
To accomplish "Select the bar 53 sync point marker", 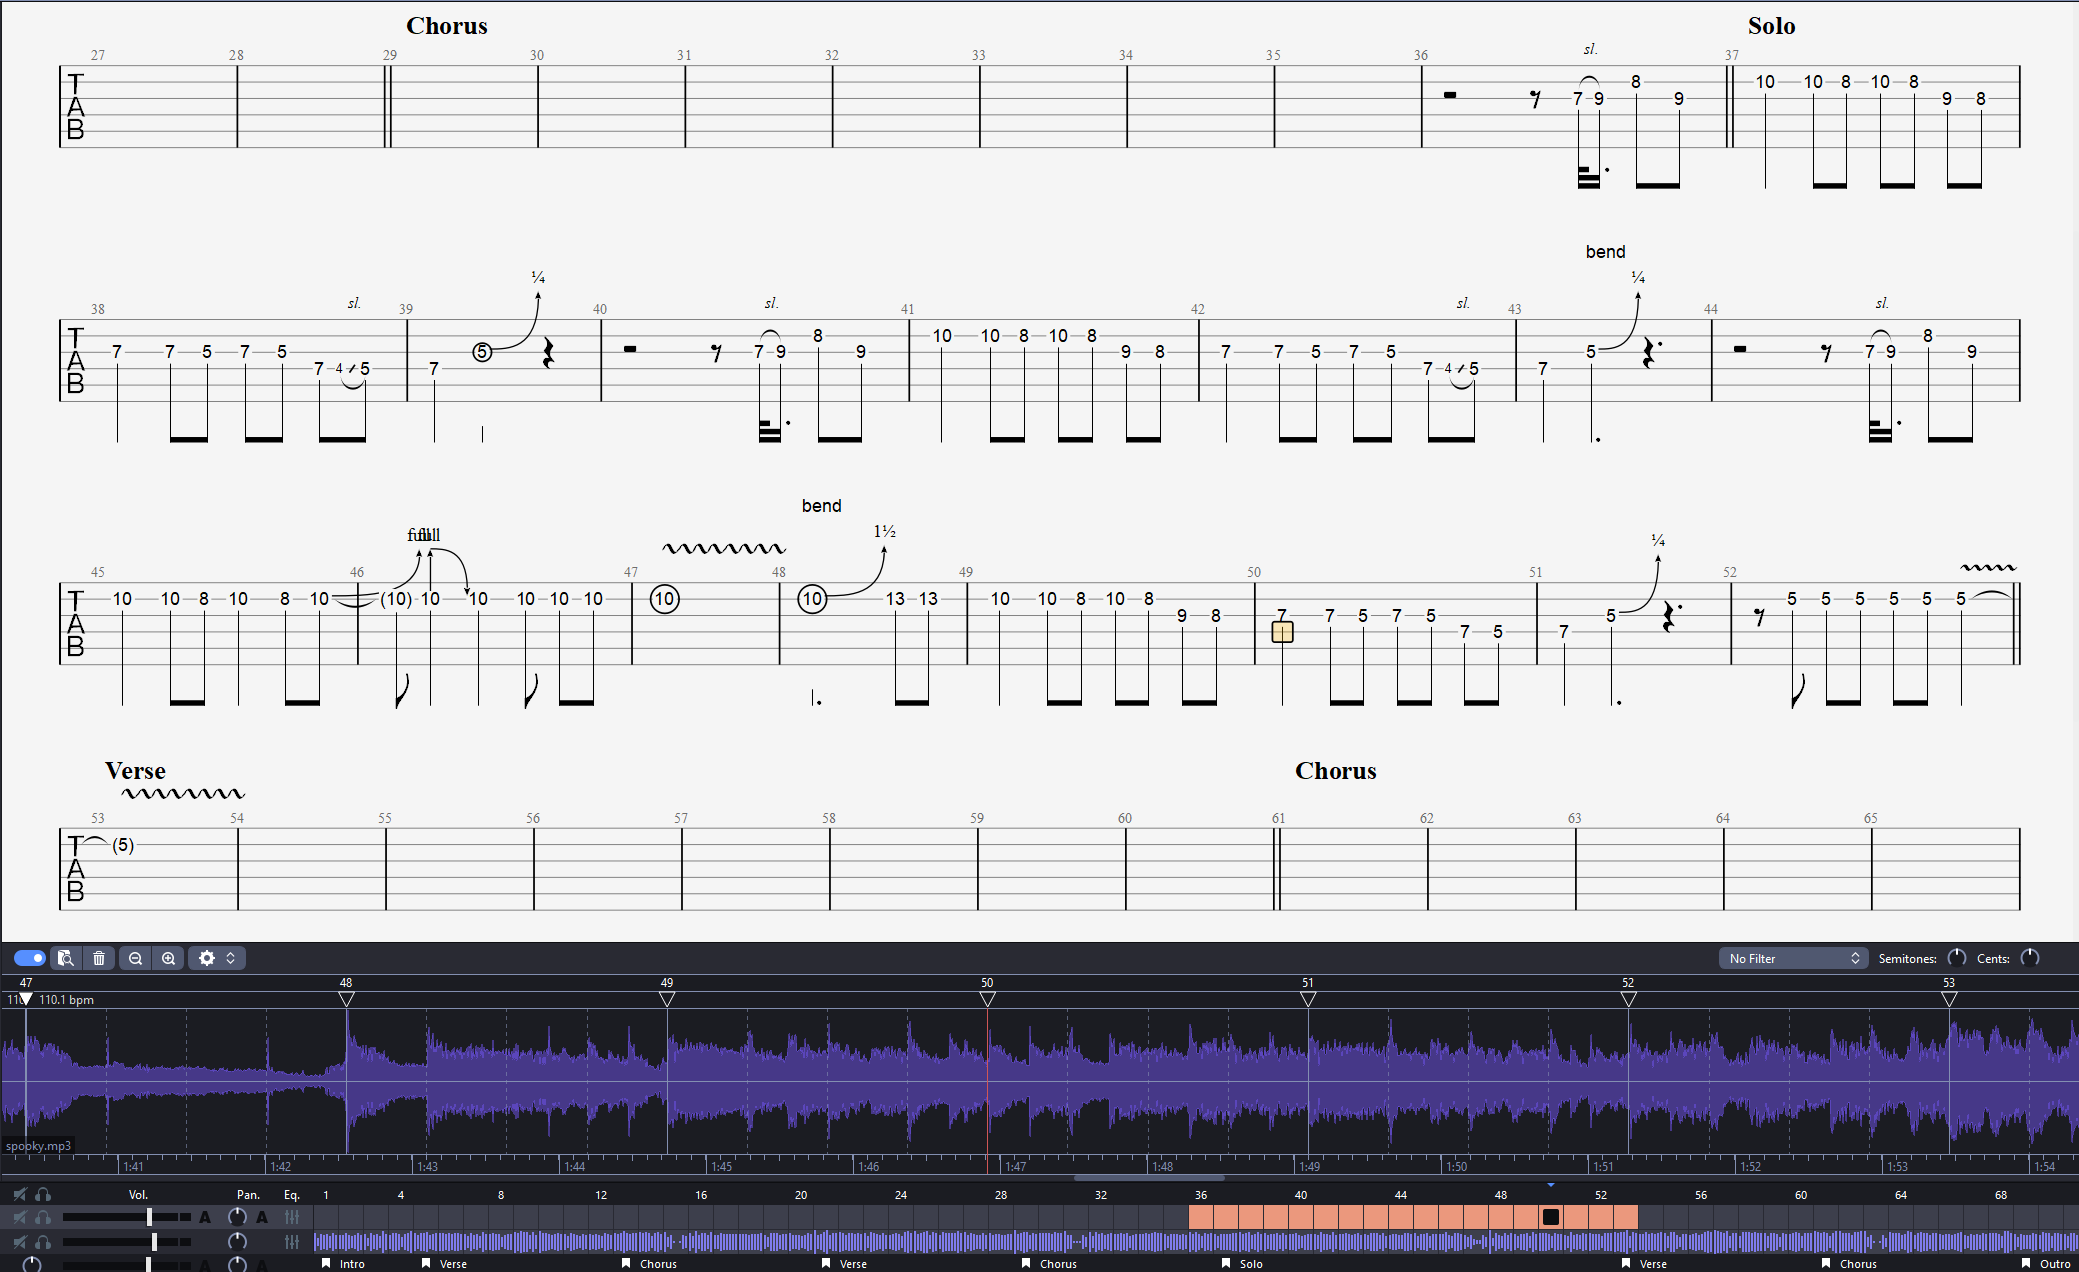I will pyautogui.click(x=1949, y=999).
